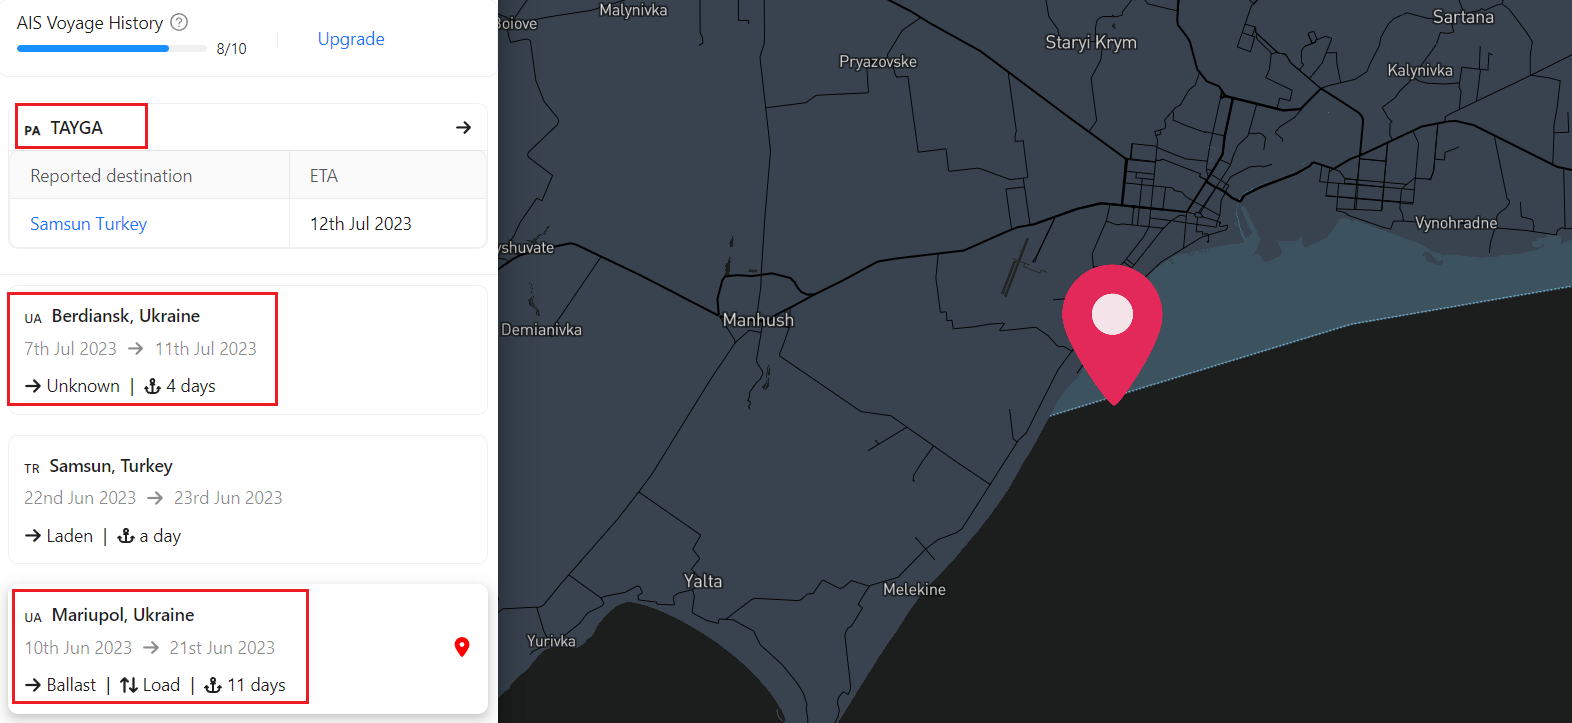Click the 8/10 usage progress bar

click(112, 48)
